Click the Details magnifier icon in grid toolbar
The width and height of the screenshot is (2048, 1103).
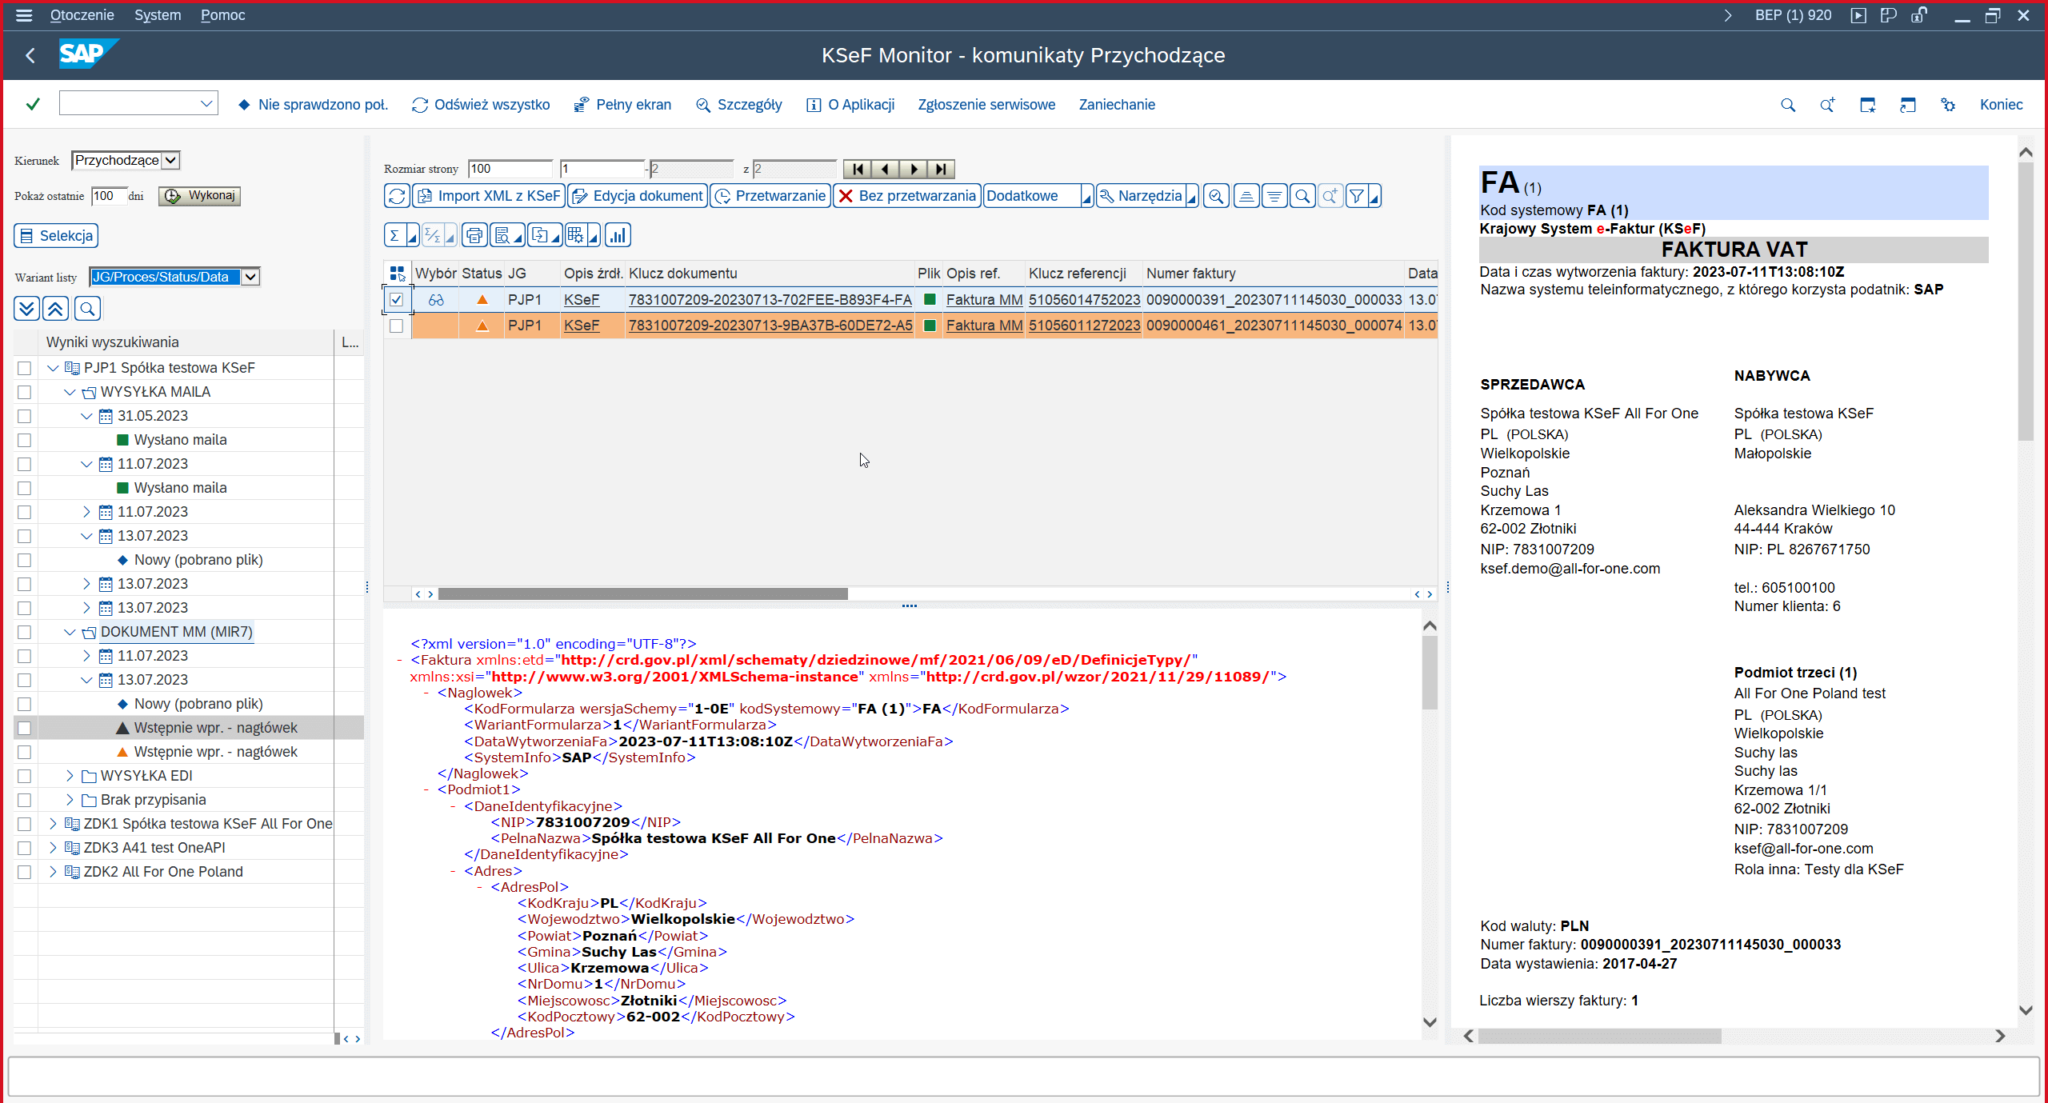click(x=1216, y=196)
